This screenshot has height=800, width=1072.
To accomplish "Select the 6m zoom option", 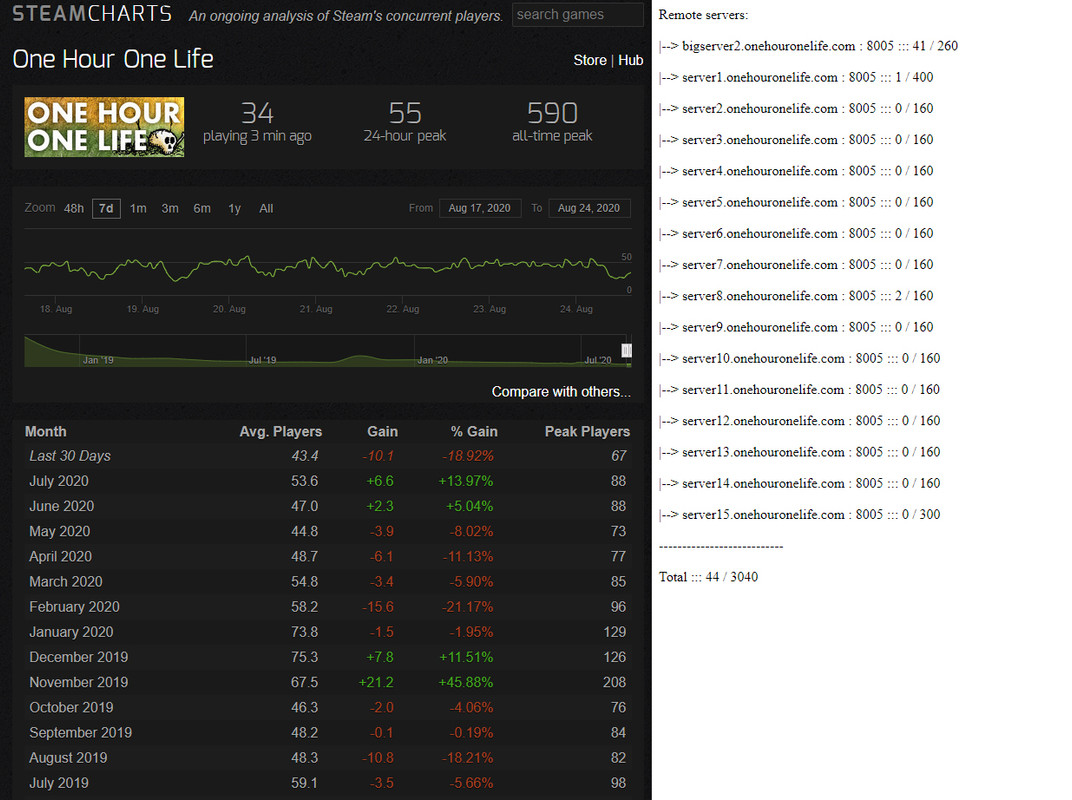I will click(202, 209).
